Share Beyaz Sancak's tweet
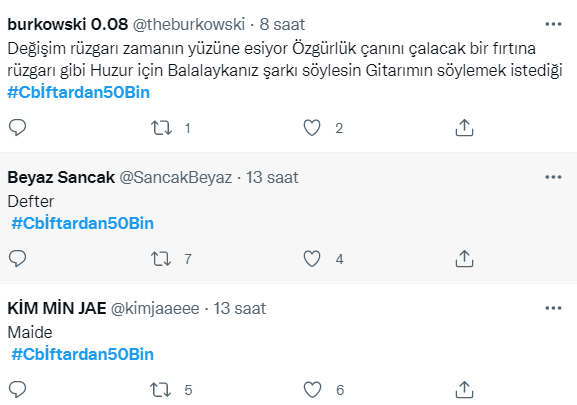Screen dimensions: 577x405 [464, 259]
